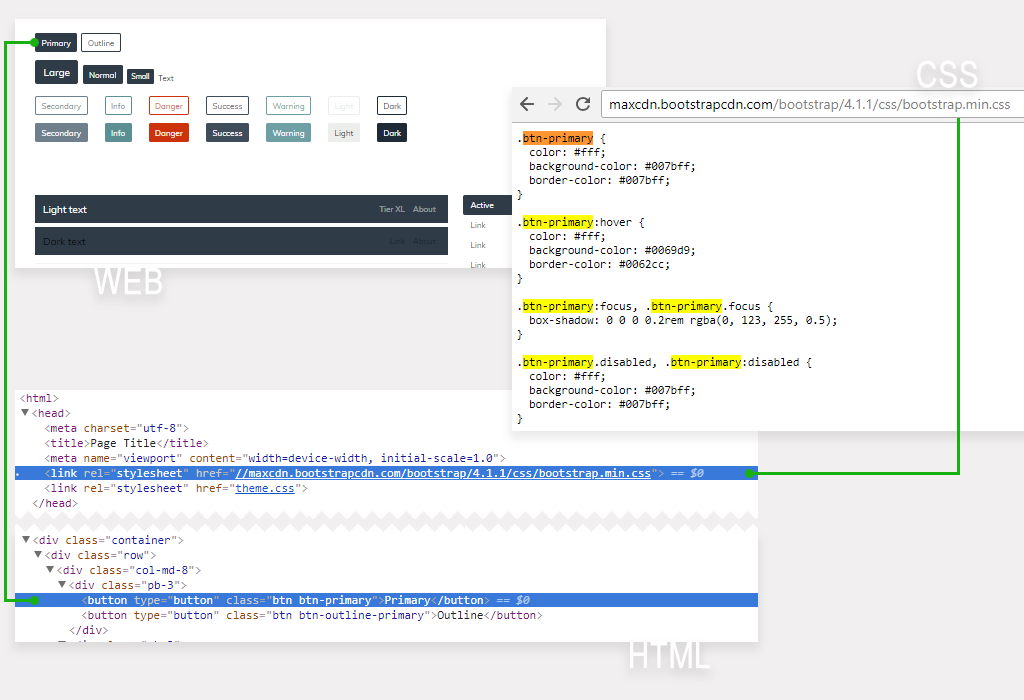1024x700 pixels.
Task: Reload the bootstrap.min.css page
Action: pos(583,104)
